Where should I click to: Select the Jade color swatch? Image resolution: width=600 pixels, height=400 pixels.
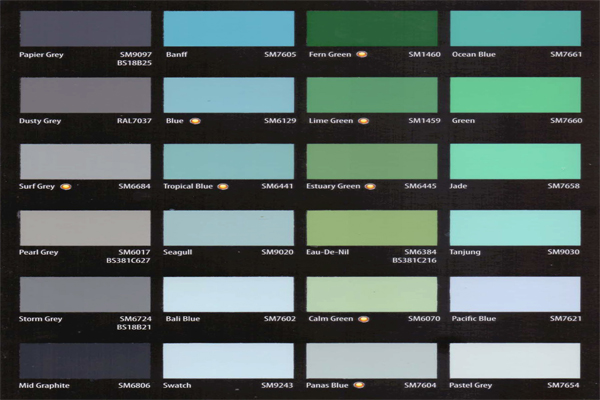[515, 161]
